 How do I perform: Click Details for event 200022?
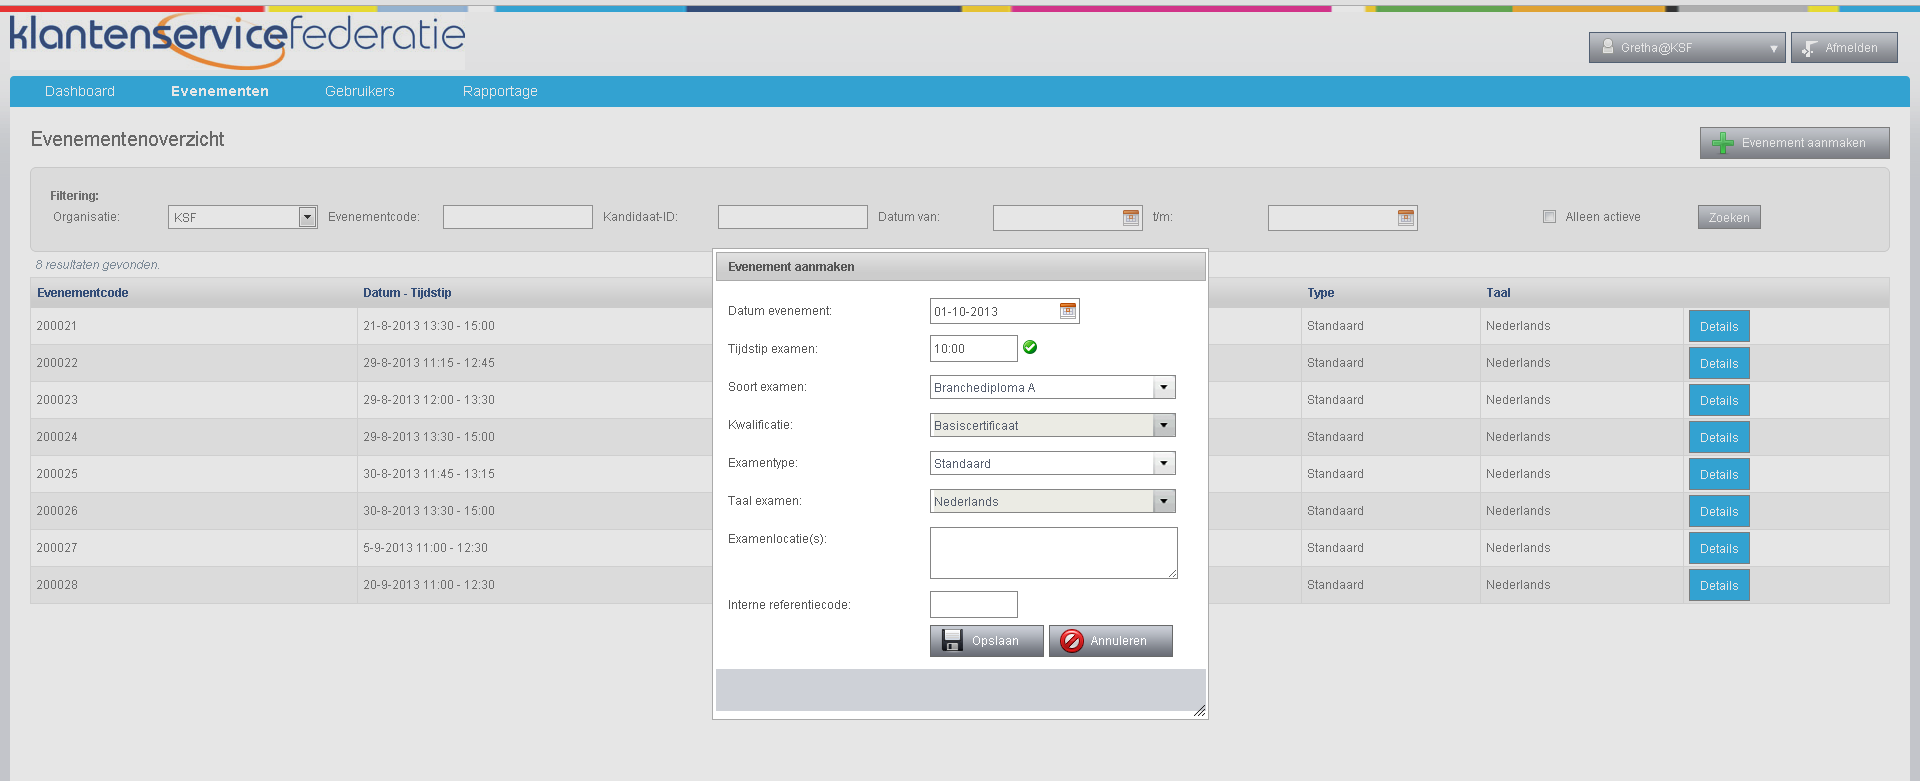[x=1719, y=363]
